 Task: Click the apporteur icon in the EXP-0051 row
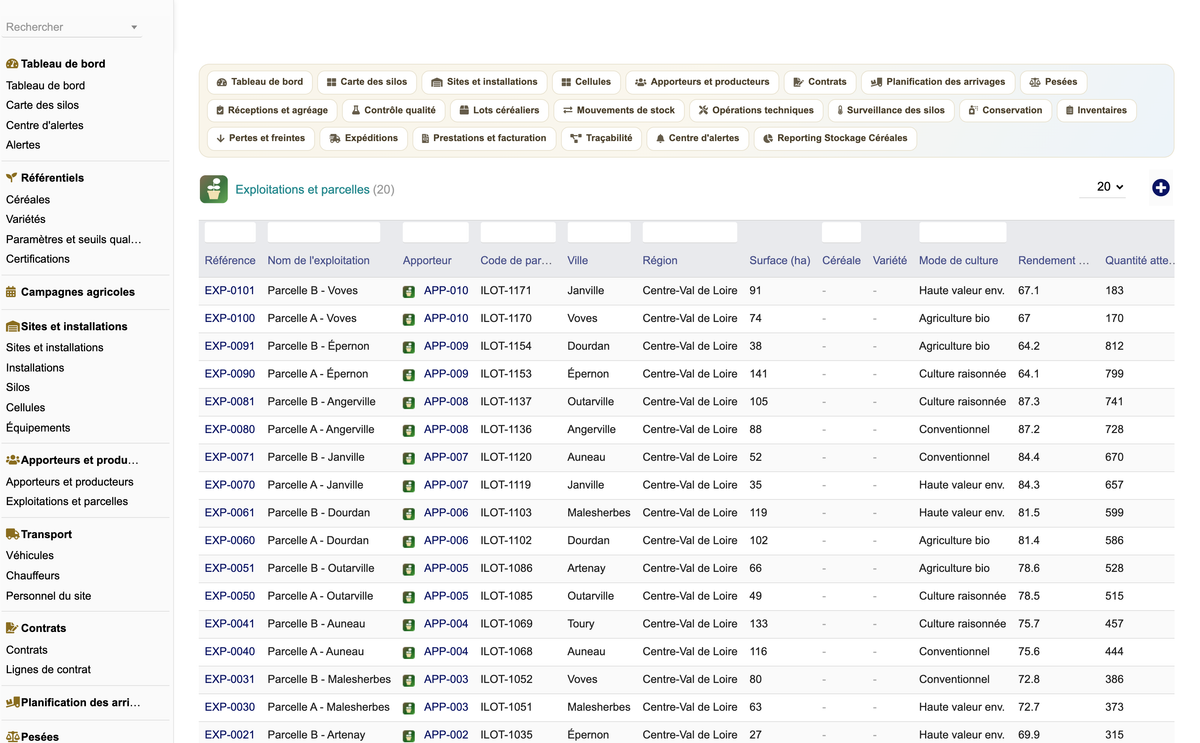(409, 569)
